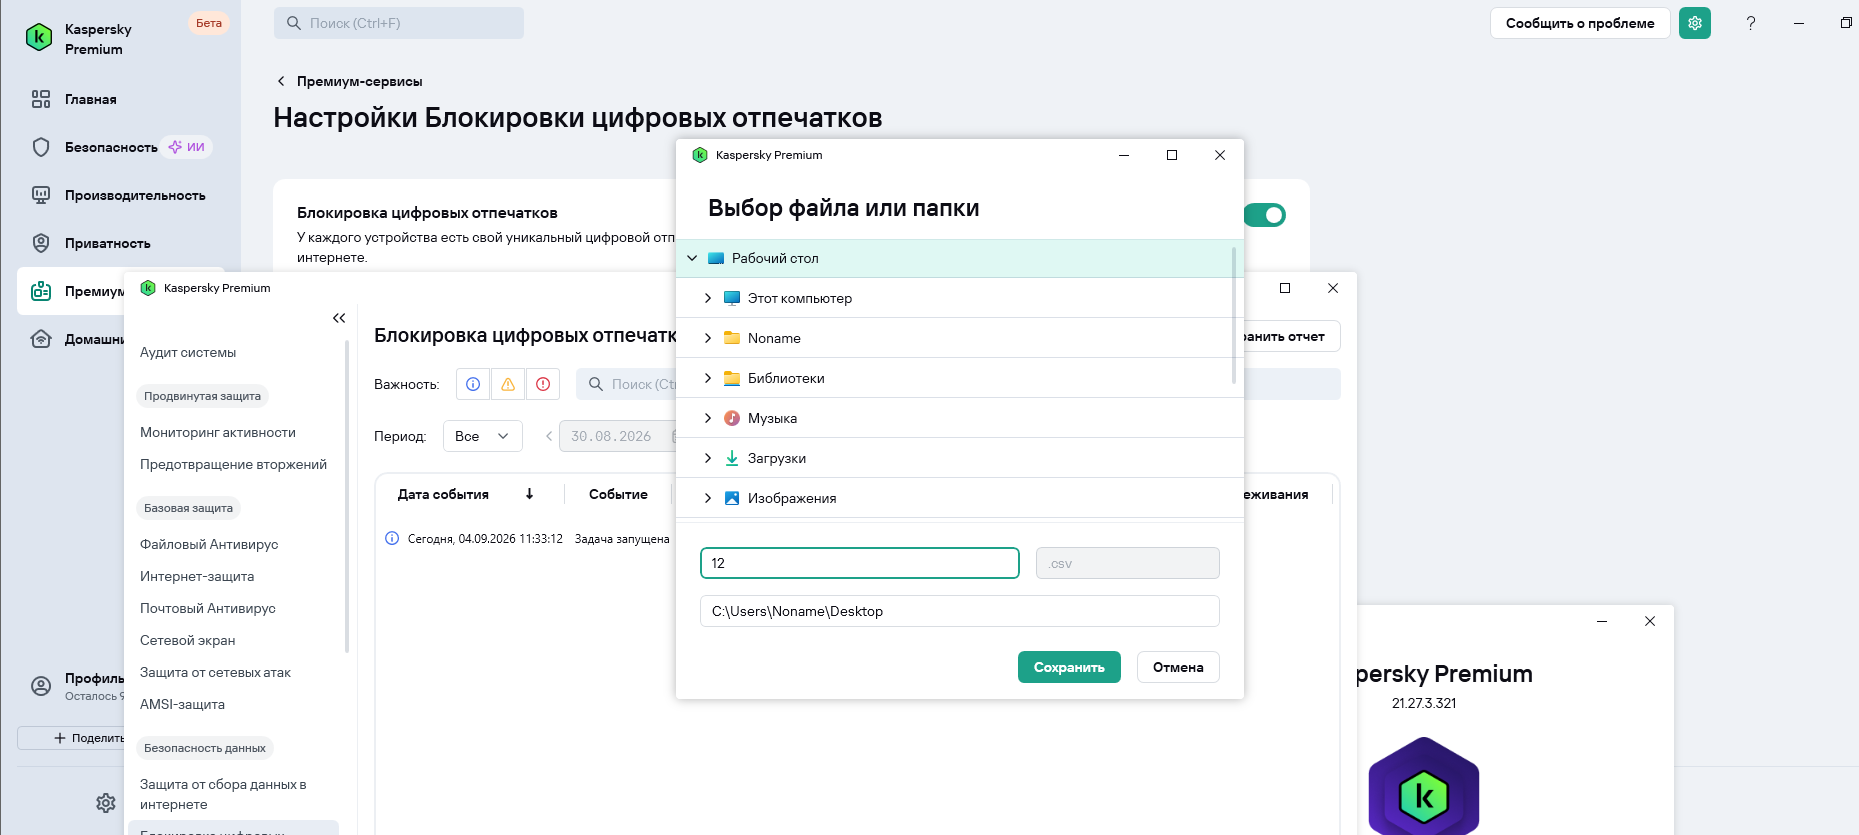
Task: Click the monitor icon beside Производительность
Action: (x=41, y=195)
